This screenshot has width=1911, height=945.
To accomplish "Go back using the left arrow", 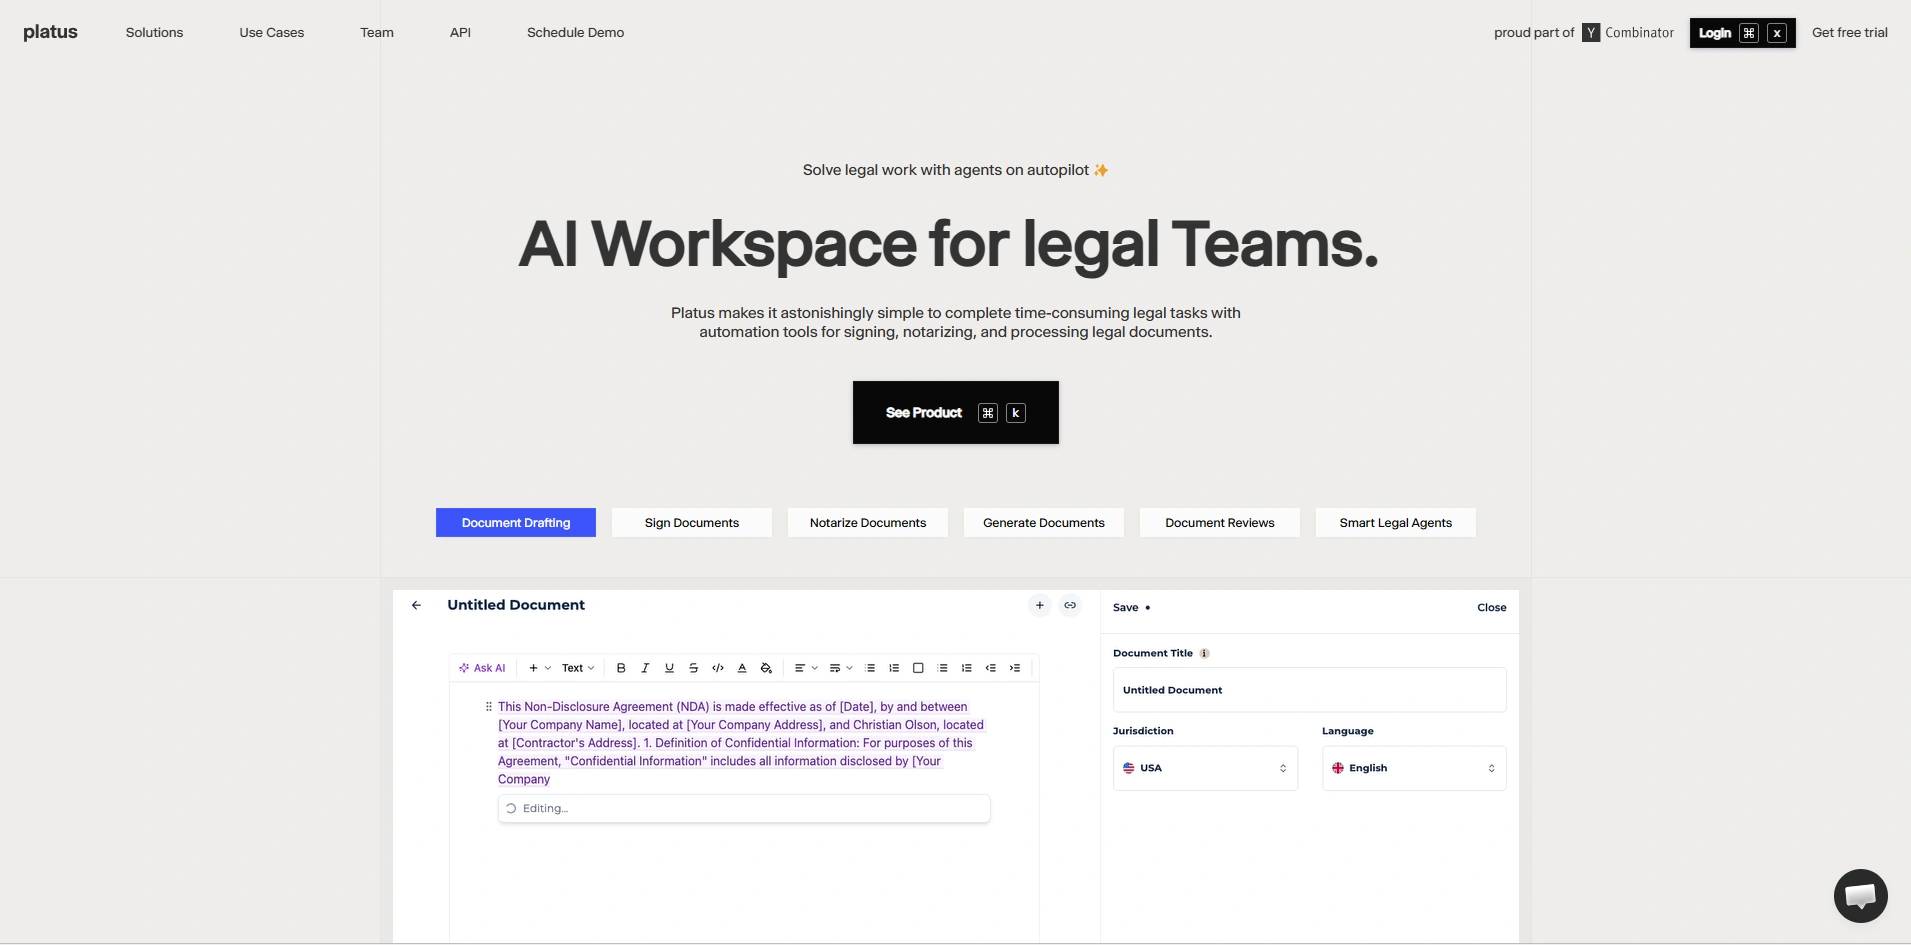I will click(x=417, y=606).
